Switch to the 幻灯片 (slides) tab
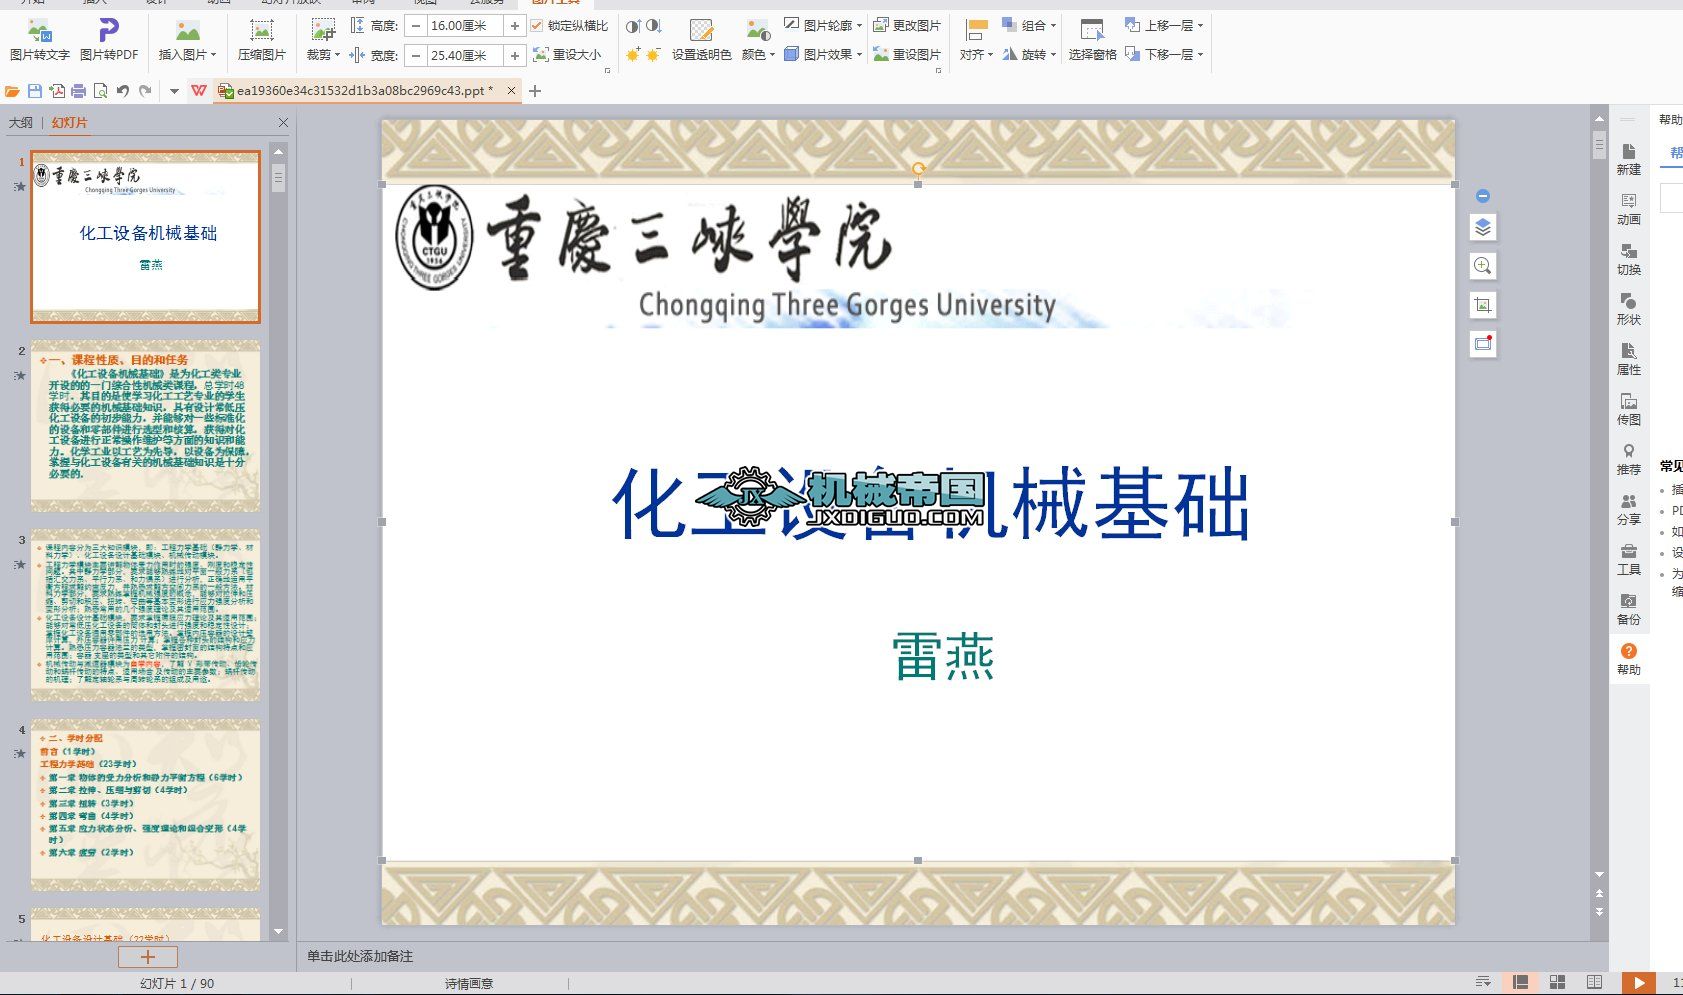The width and height of the screenshot is (1683, 995). click(70, 123)
